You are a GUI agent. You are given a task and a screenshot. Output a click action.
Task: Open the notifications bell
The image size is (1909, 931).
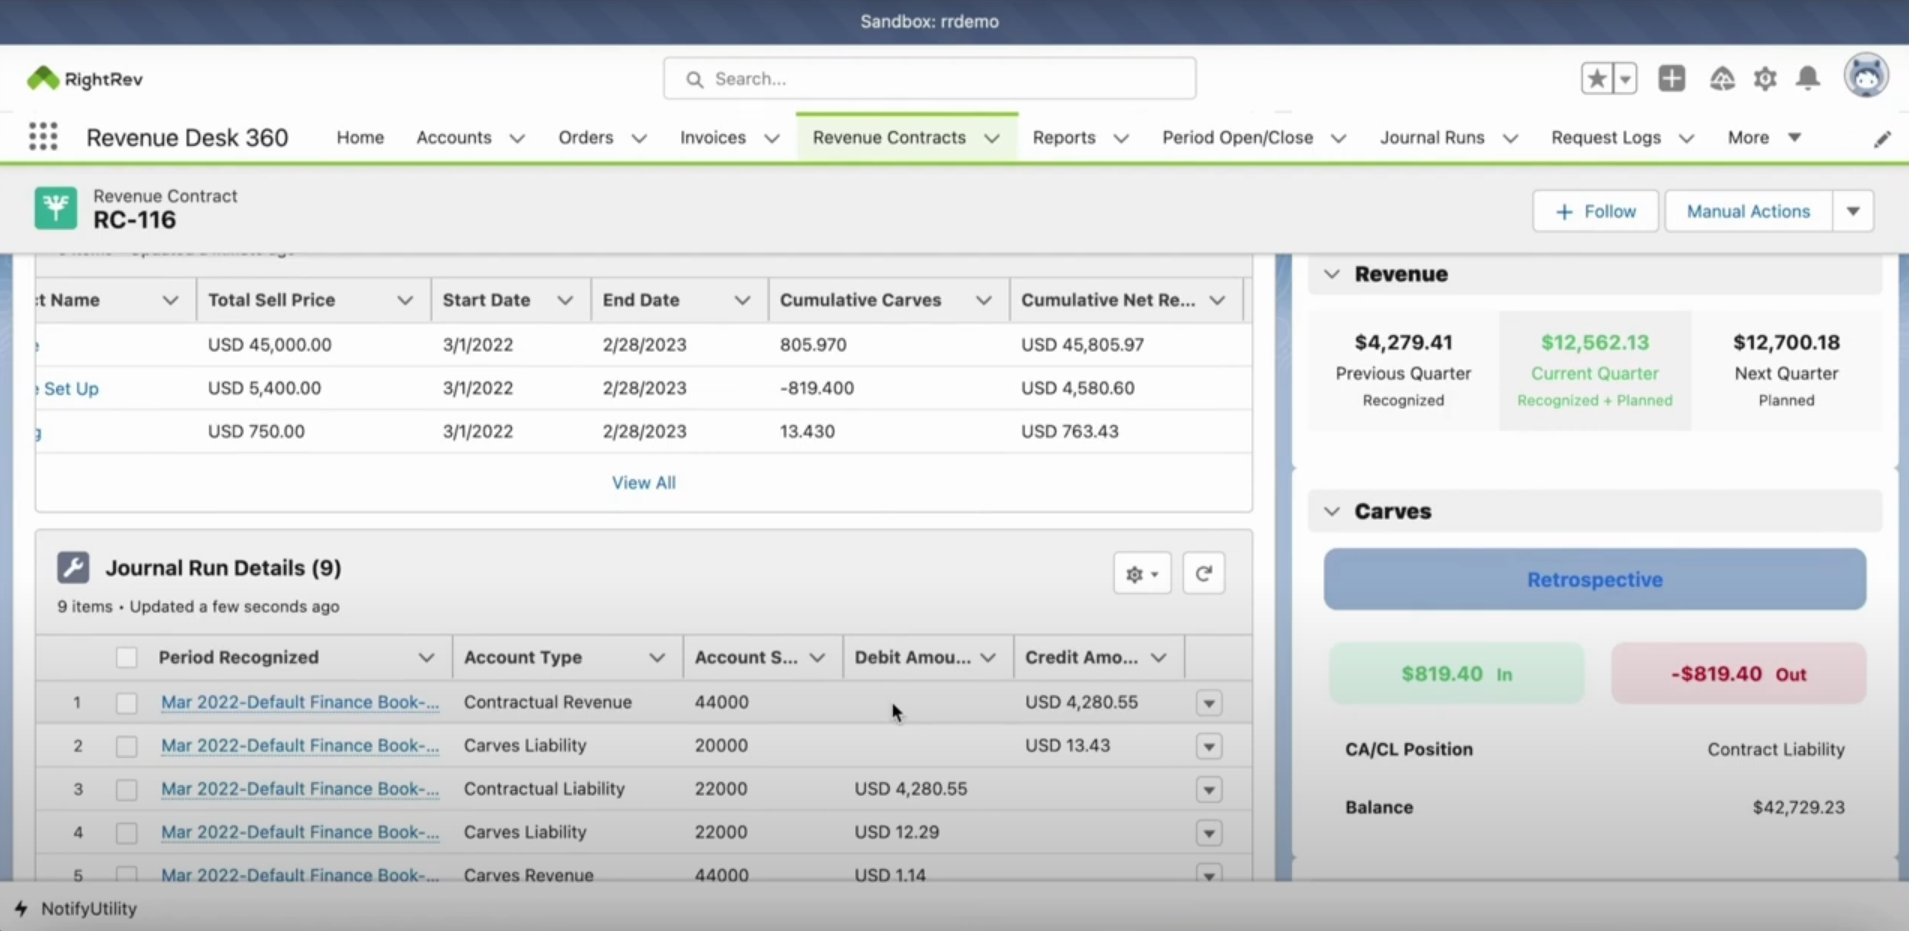click(x=1808, y=78)
